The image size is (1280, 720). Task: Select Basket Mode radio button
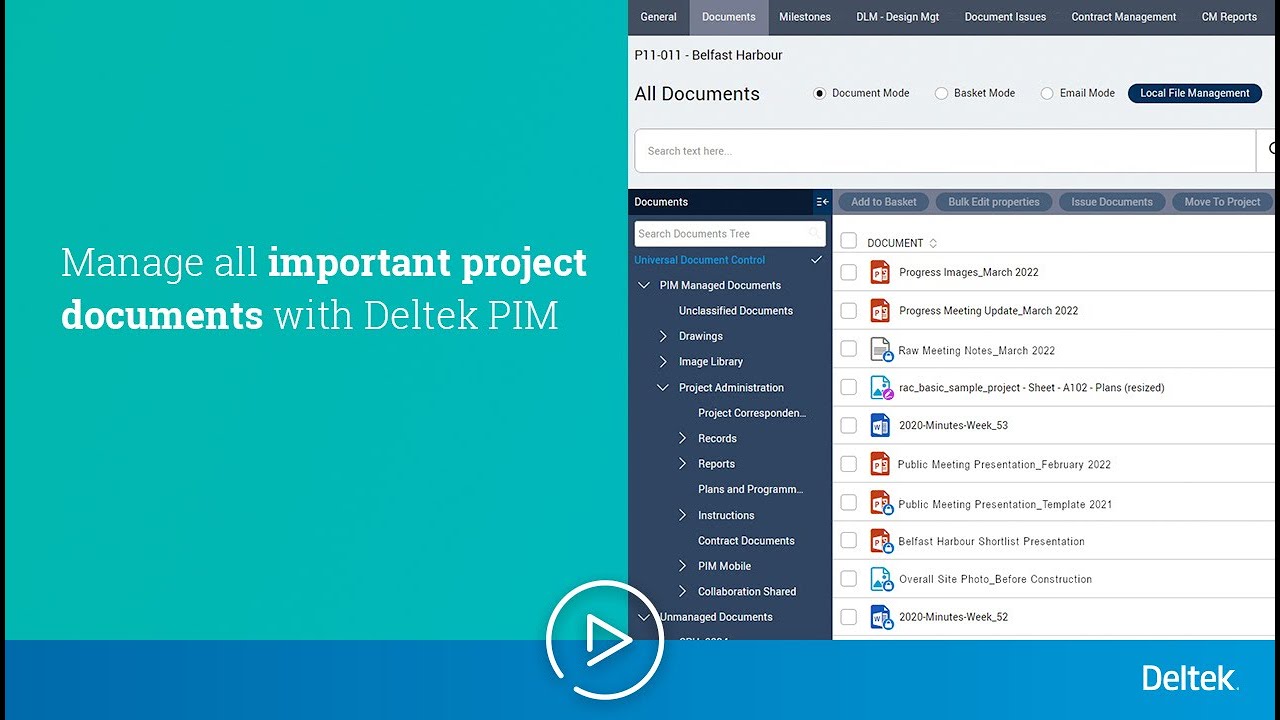pos(941,93)
